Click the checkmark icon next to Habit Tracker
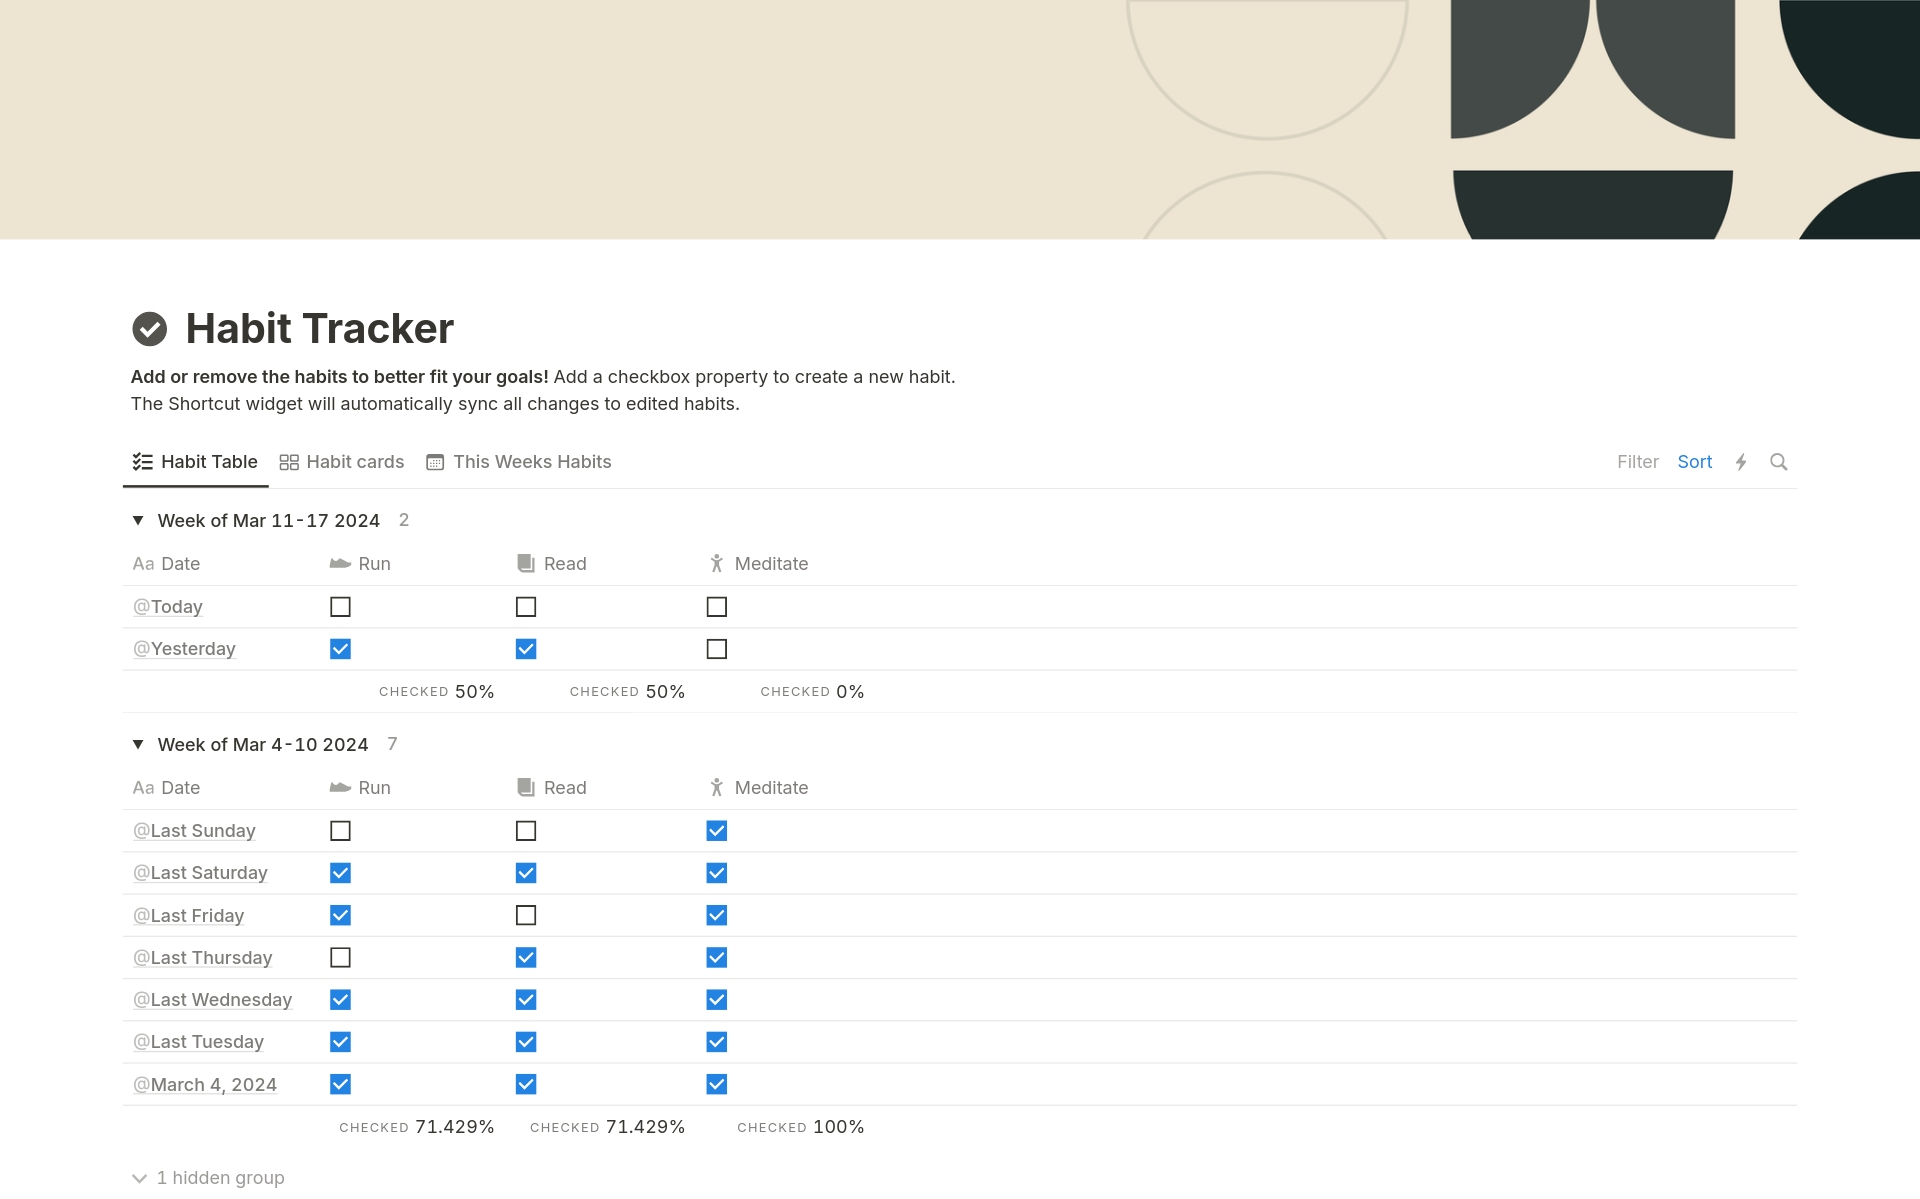 [x=151, y=327]
